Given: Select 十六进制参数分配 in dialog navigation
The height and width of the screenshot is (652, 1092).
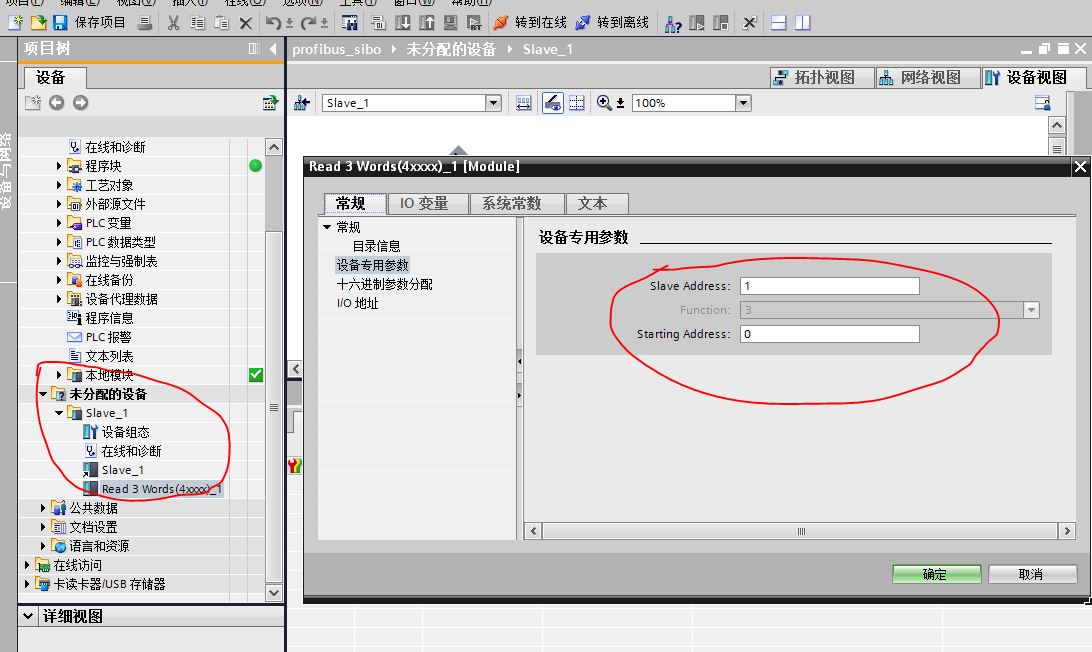Looking at the screenshot, I should click(384, 284).
